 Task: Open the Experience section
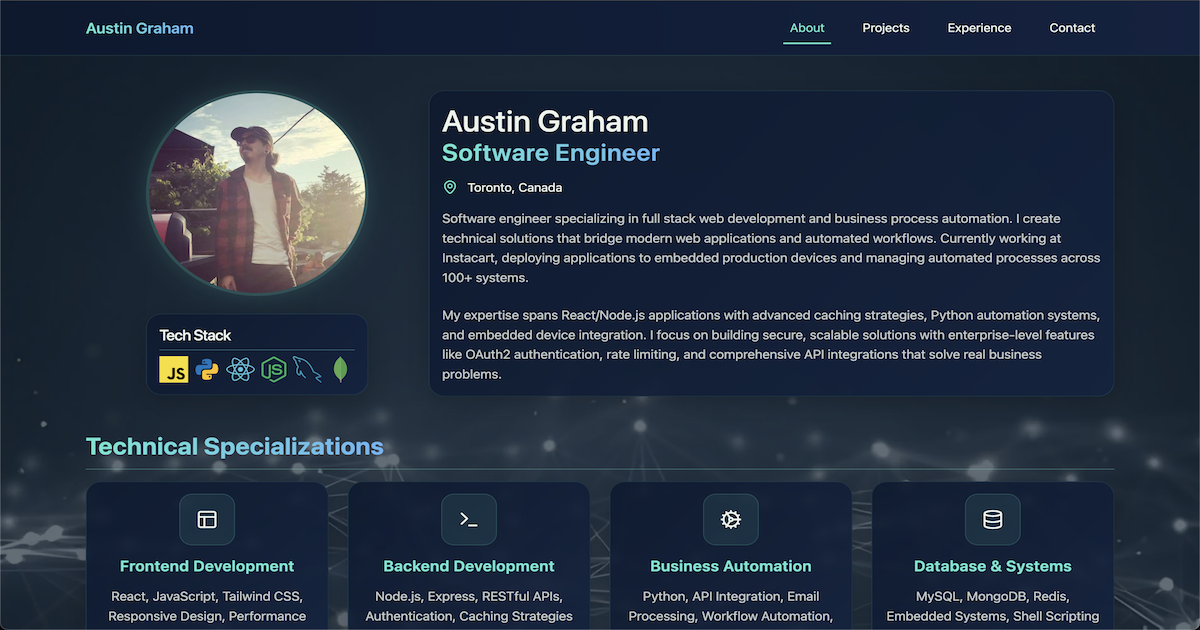tap(979, 28)
